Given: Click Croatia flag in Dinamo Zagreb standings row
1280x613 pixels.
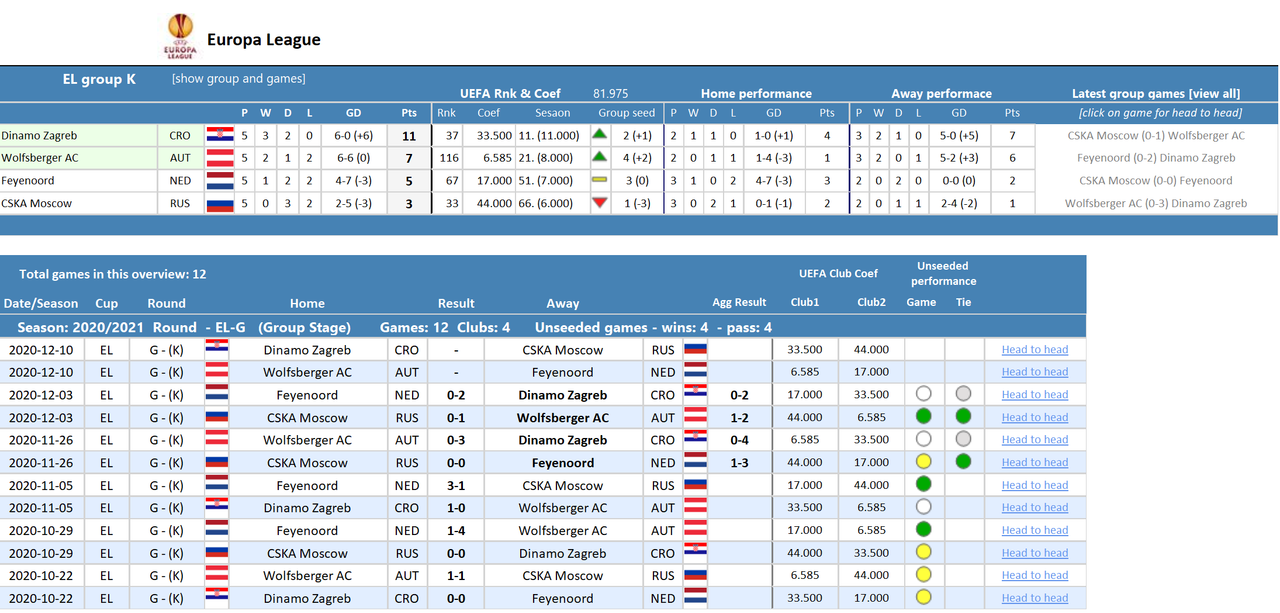Looking at the screenshot, I should click(x=219, y=135).
